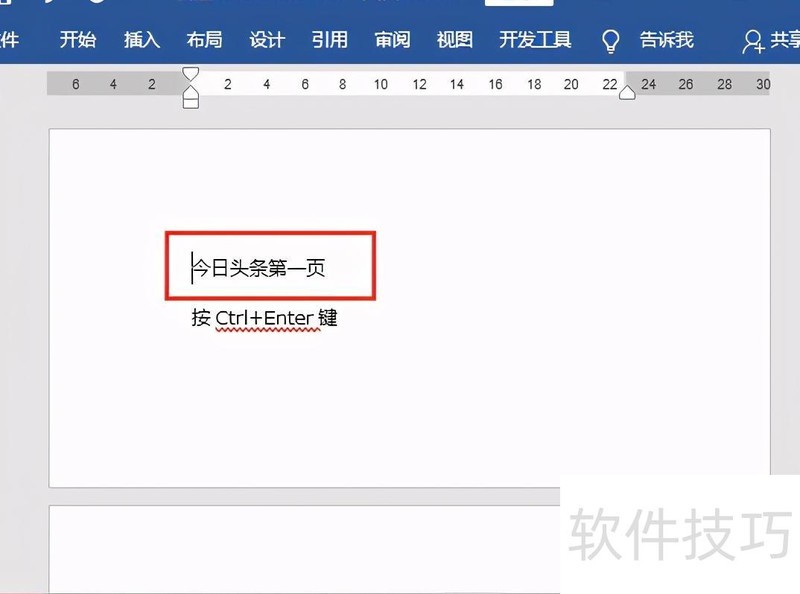Click in the text 今日头条第一页

pos(260,267)
